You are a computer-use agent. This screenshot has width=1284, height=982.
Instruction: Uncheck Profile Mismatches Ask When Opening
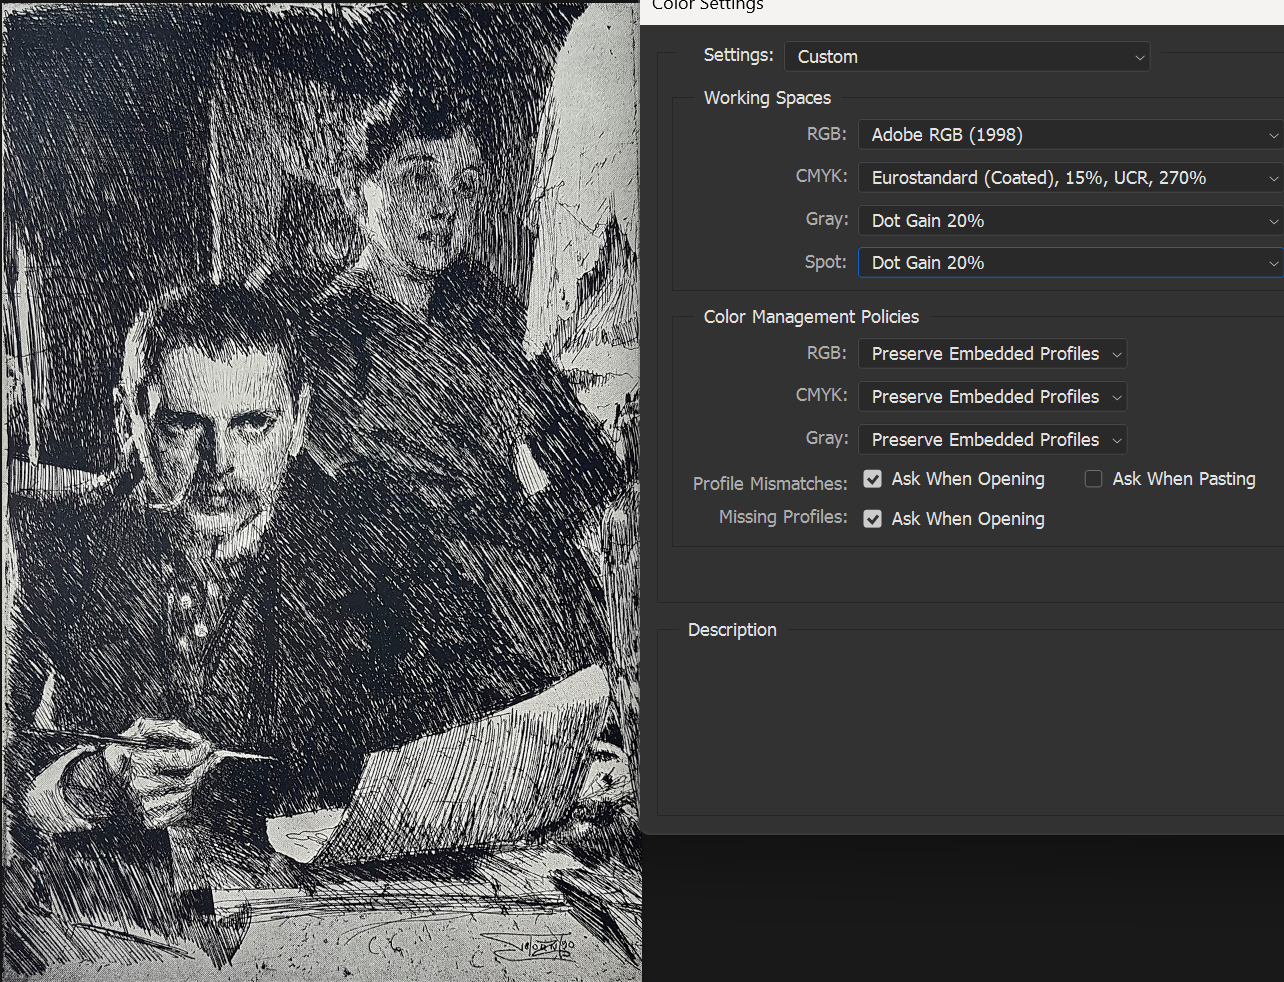coord(873,479)
